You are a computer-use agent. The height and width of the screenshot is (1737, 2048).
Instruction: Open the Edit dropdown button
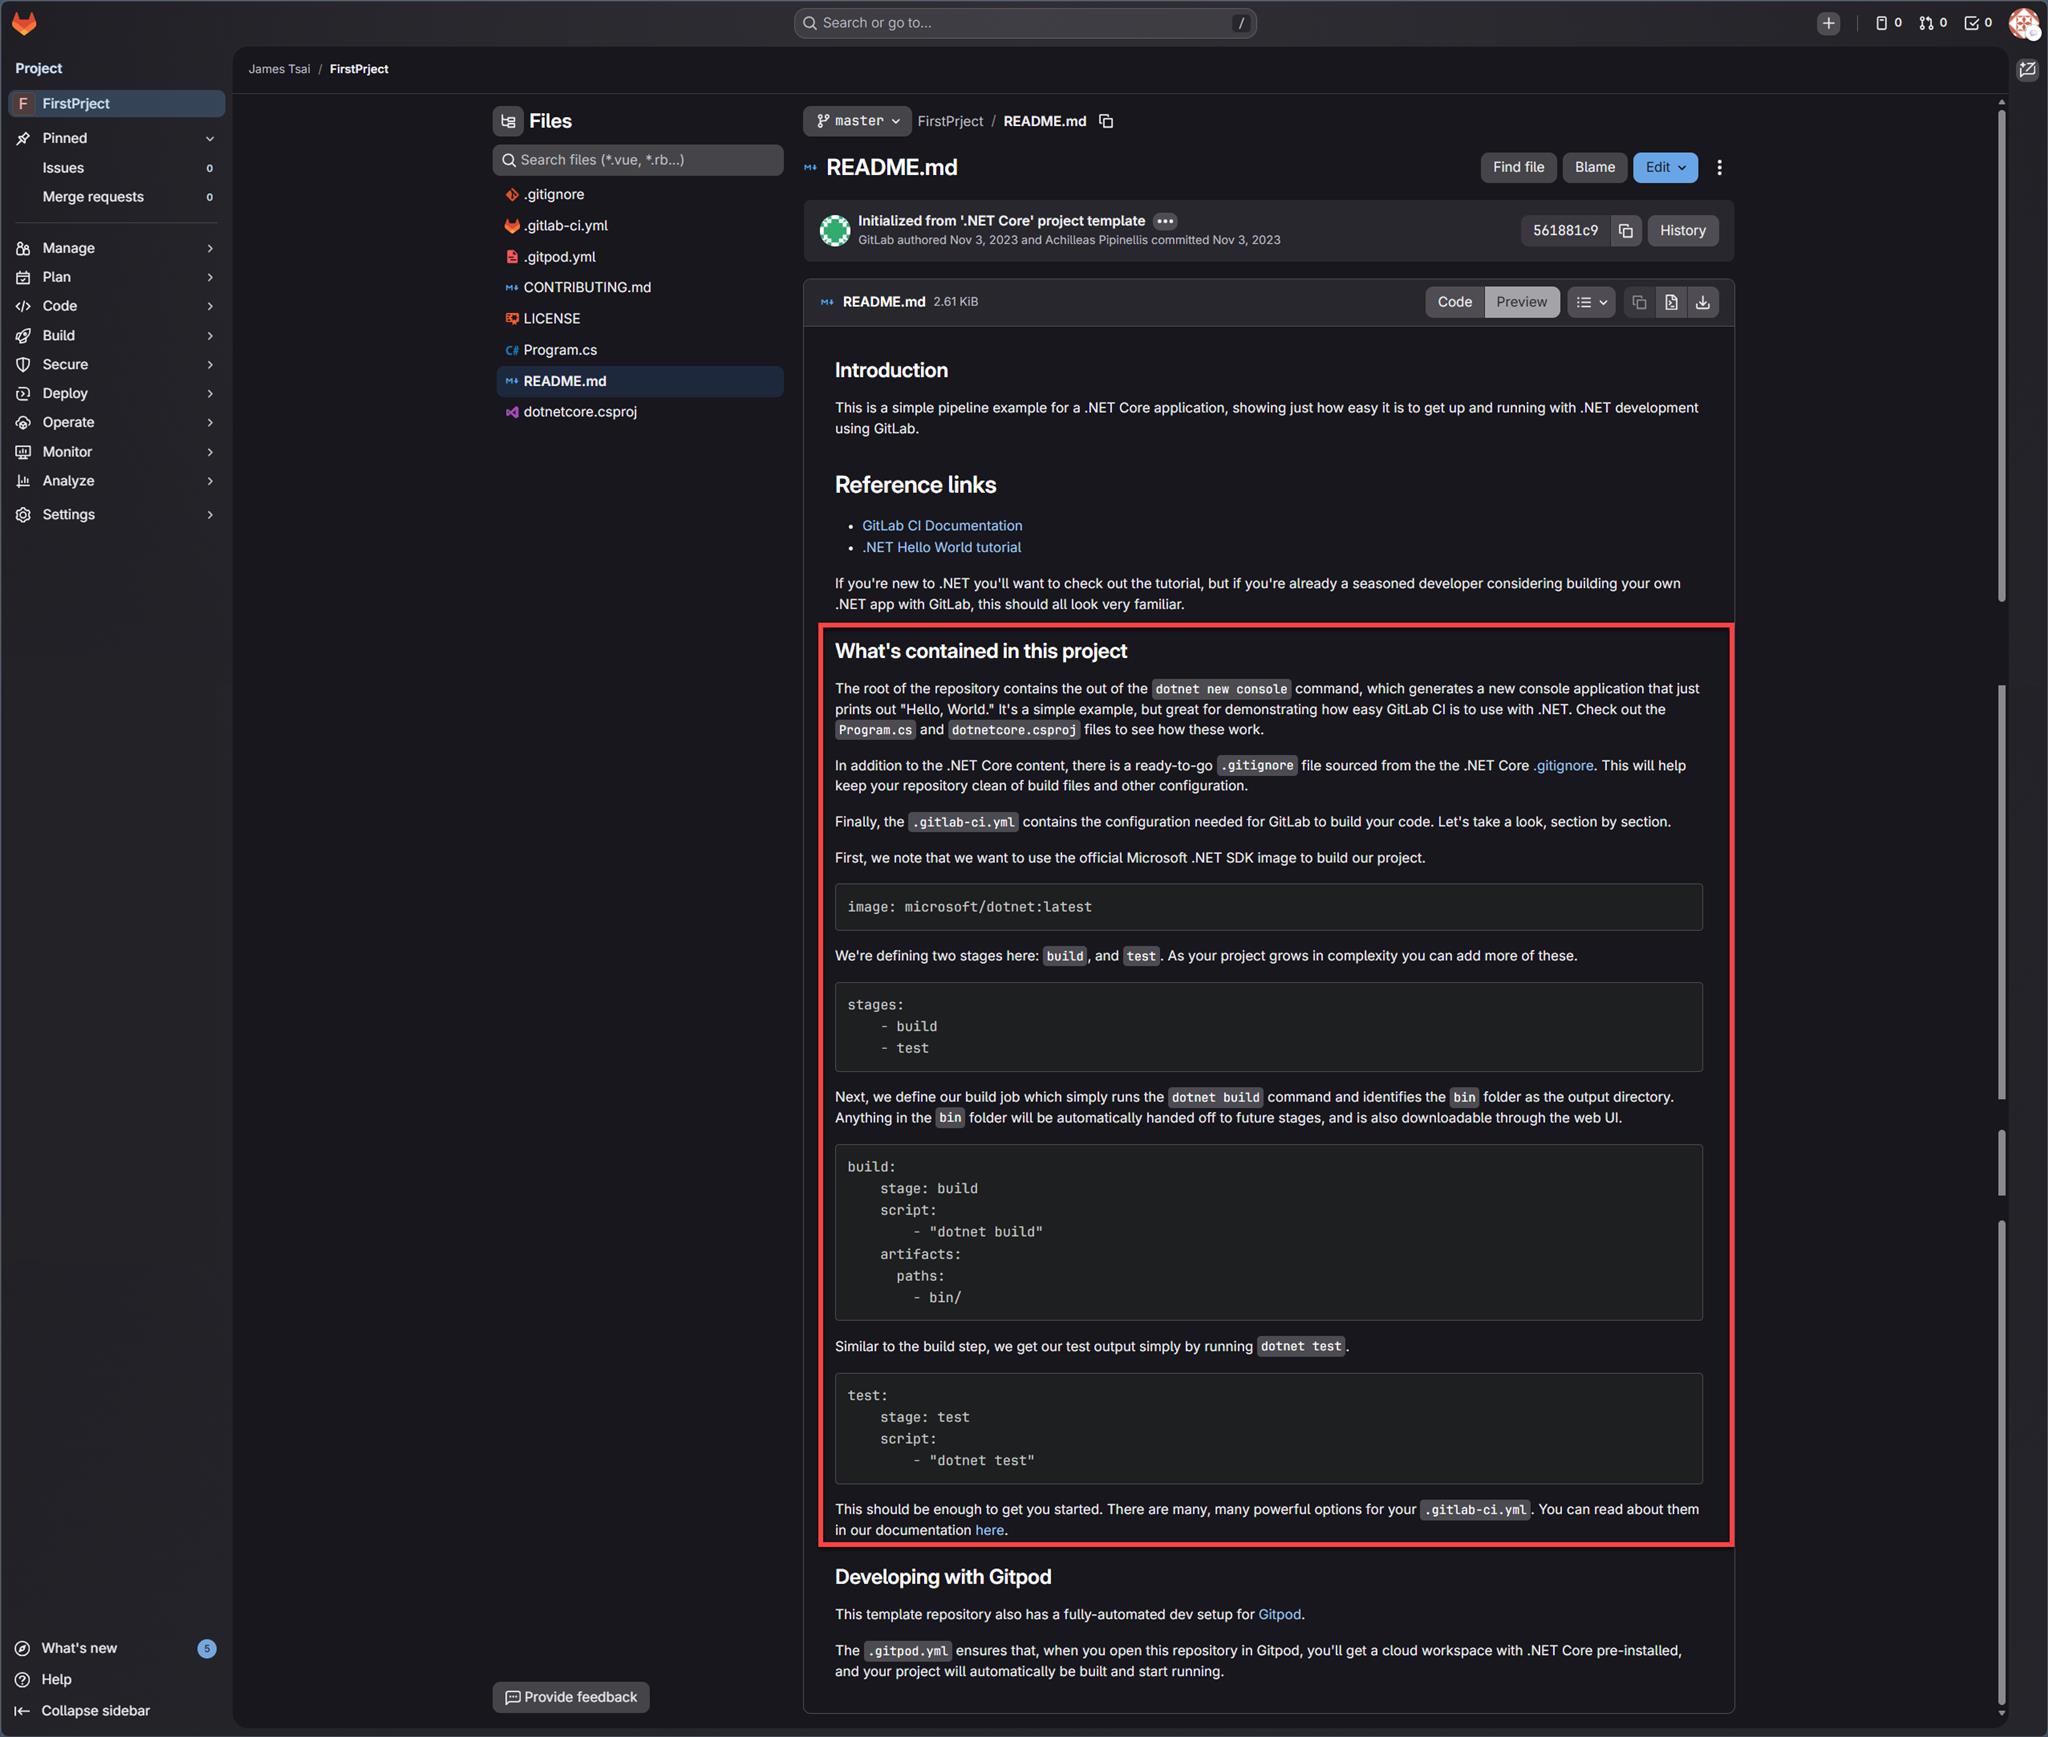tap(1665, 168)
